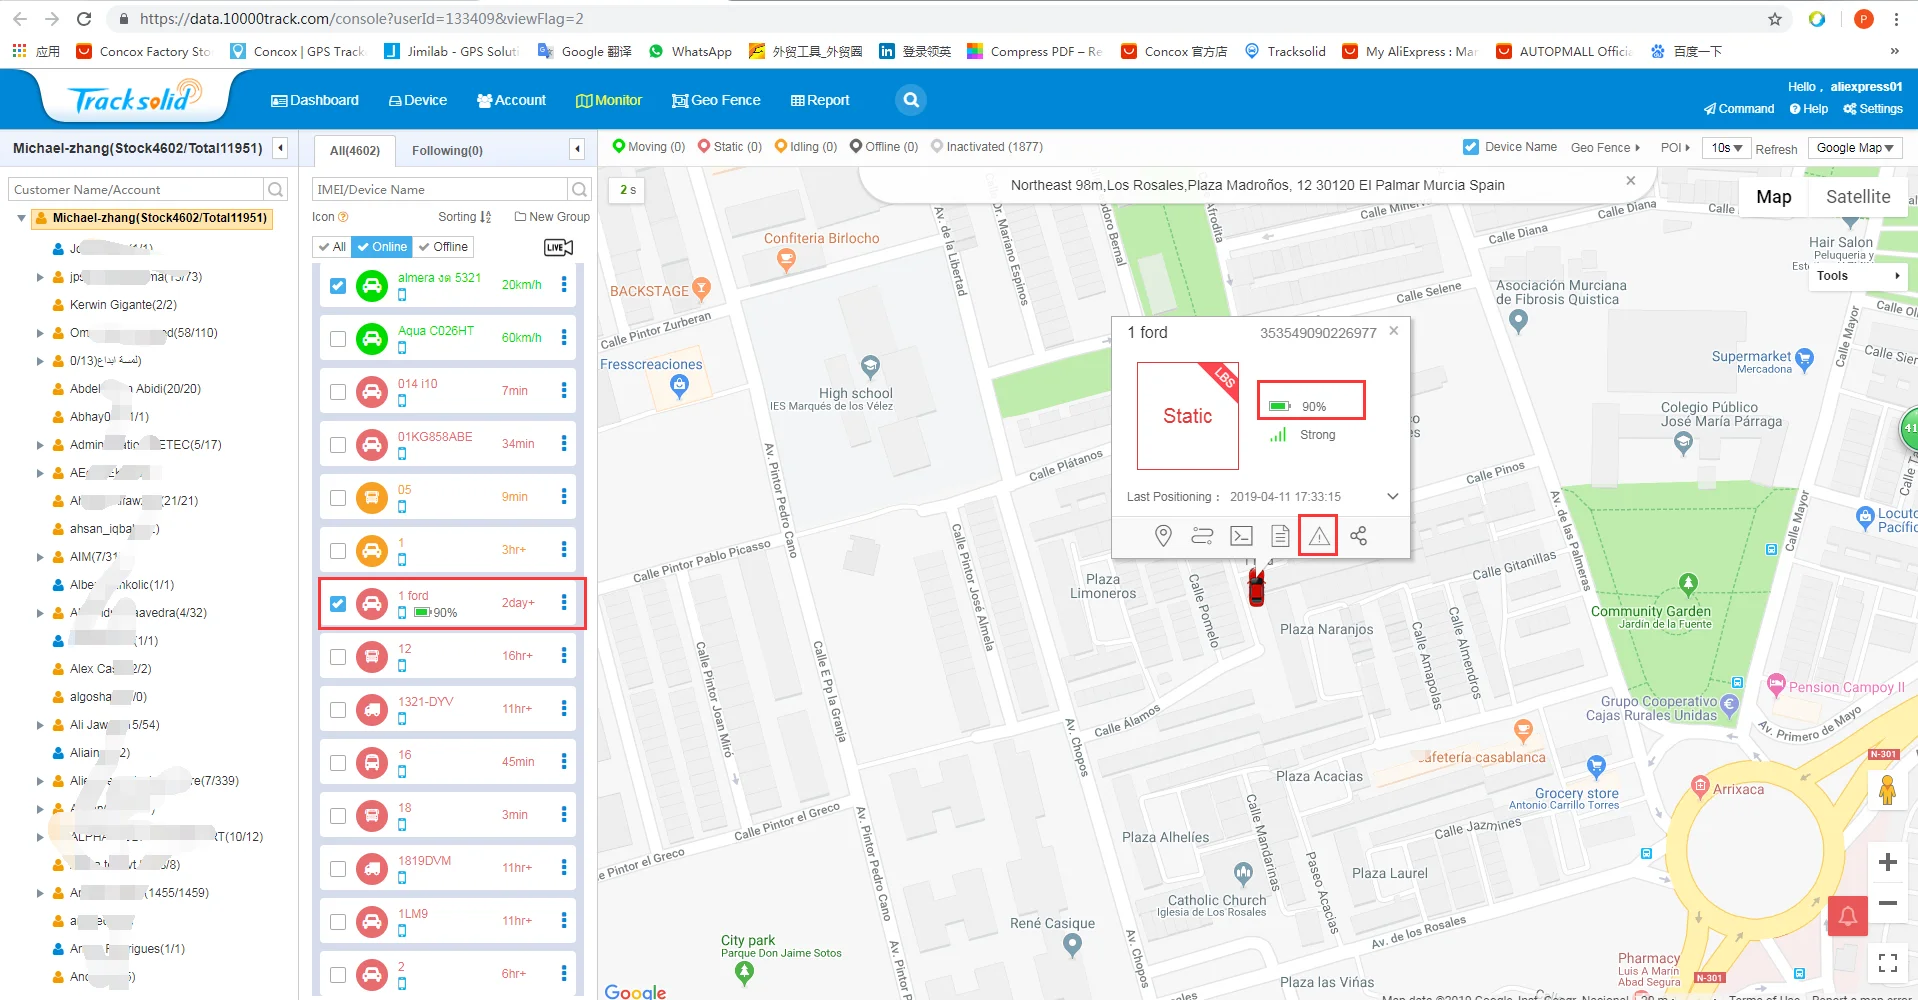Open the Google Map type dropdown
Image resolution: width=1918 pixels, height=1000 pixels.
click(x=1855, y=148)
